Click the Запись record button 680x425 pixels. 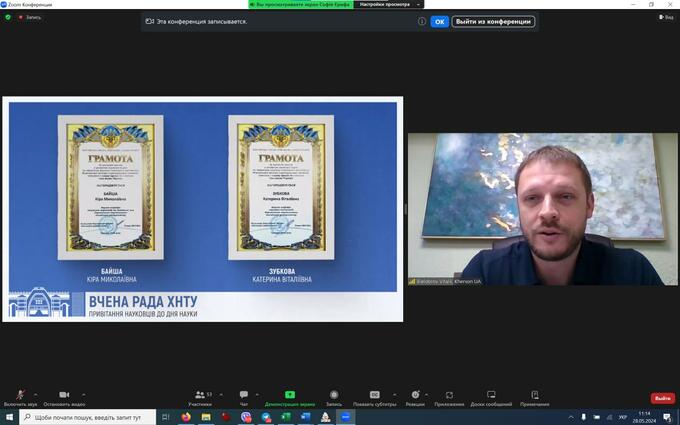pyautogui.click(x=334, y=398)
